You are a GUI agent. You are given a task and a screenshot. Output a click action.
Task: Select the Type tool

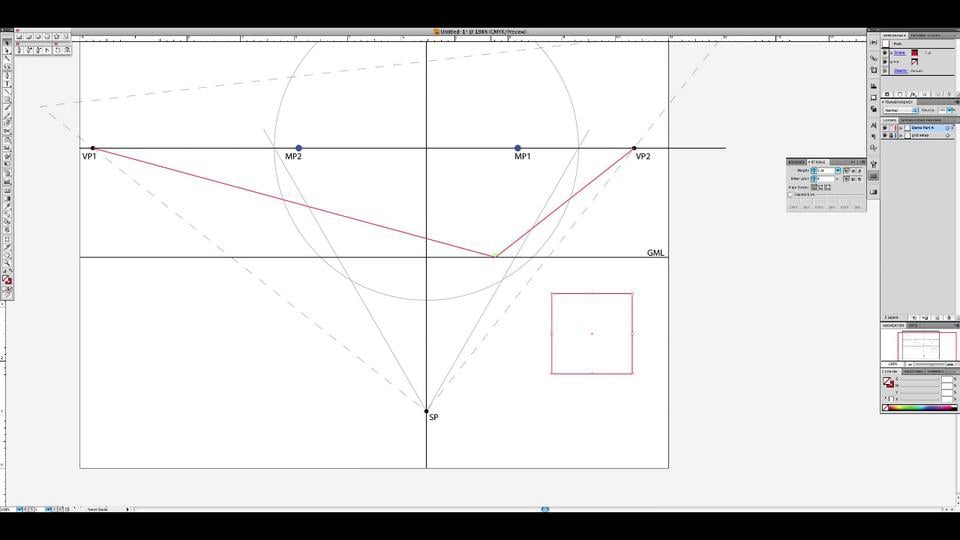point(7,83)
